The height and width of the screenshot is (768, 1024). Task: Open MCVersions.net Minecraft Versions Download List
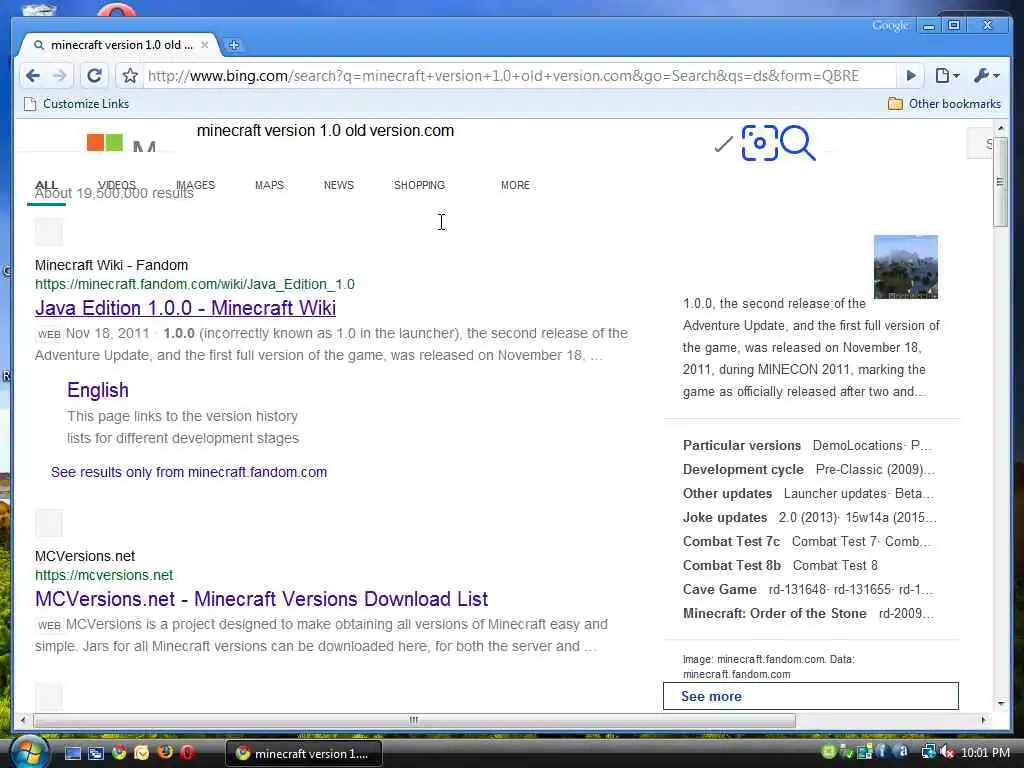[x=261, y=599]
